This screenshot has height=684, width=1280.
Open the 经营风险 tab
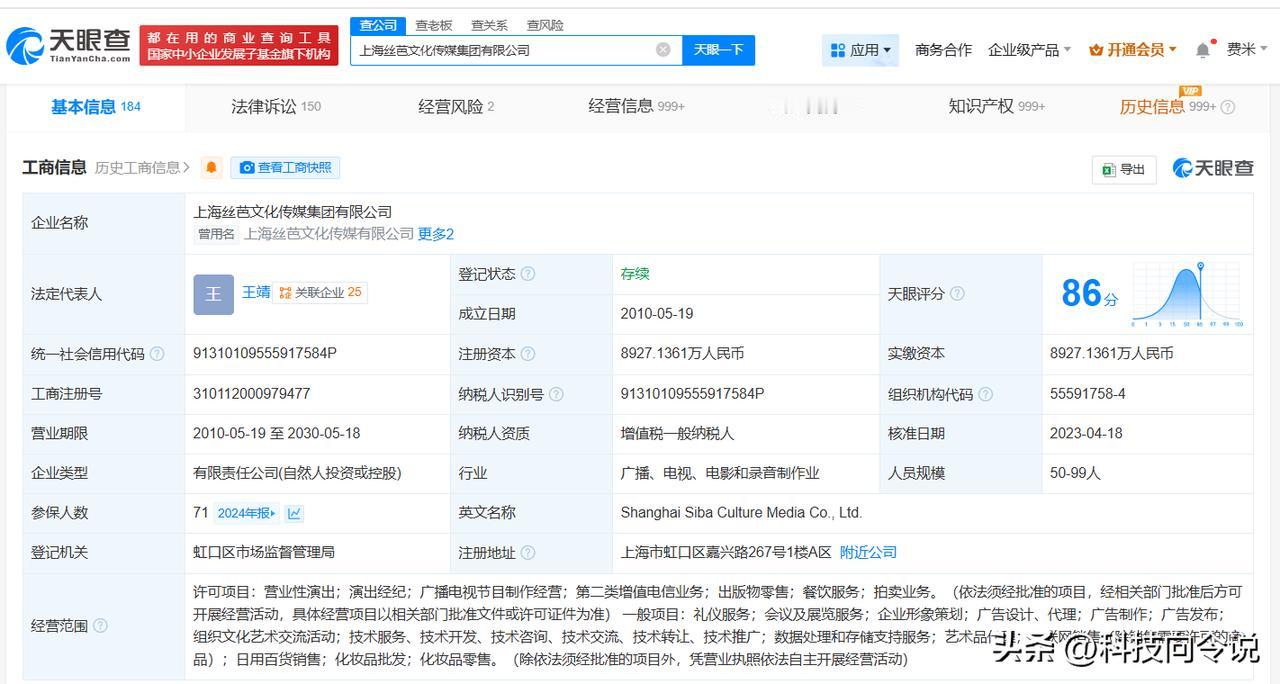456,107
